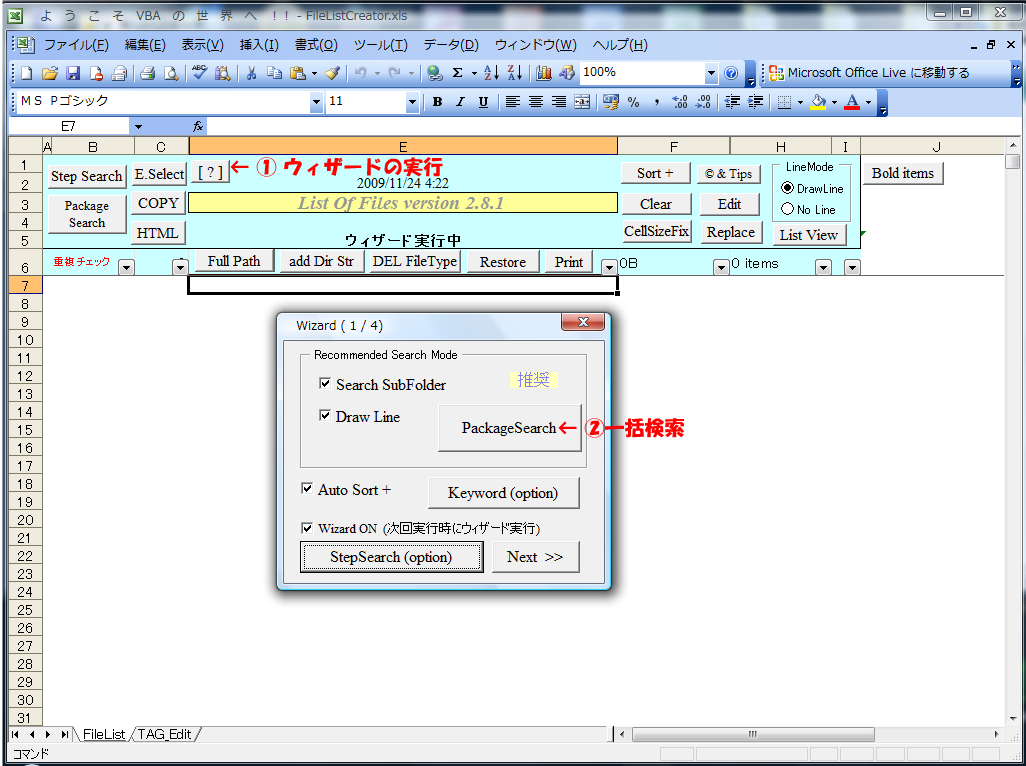Open the 挿入(I) menu
The height and width of the screenshot is (766, 1026).
[259, 45]
